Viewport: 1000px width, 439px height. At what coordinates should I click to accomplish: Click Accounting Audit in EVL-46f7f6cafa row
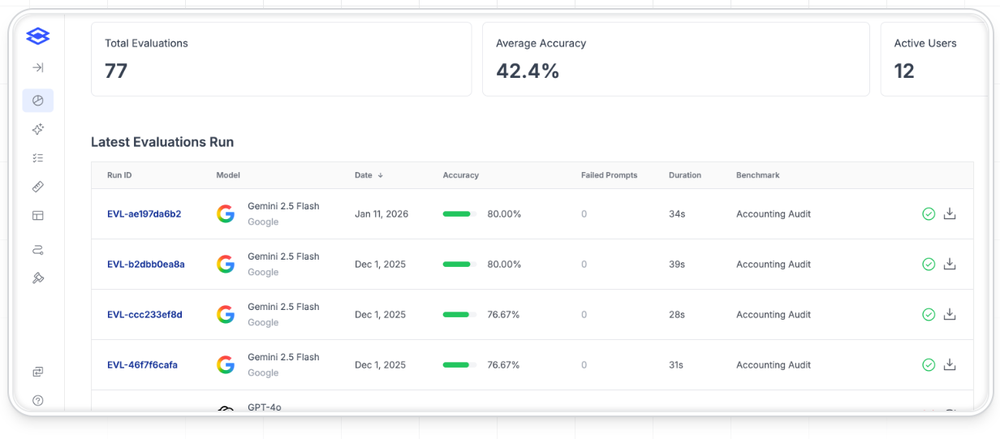tap(774, 365)
